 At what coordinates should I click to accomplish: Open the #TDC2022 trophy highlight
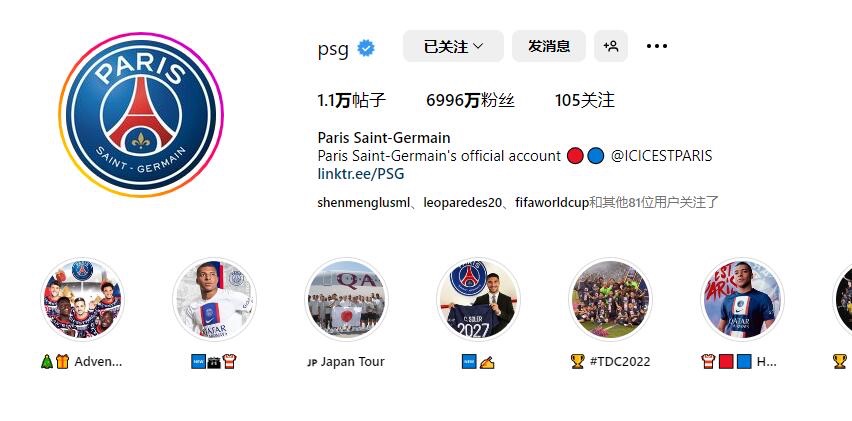611,300
